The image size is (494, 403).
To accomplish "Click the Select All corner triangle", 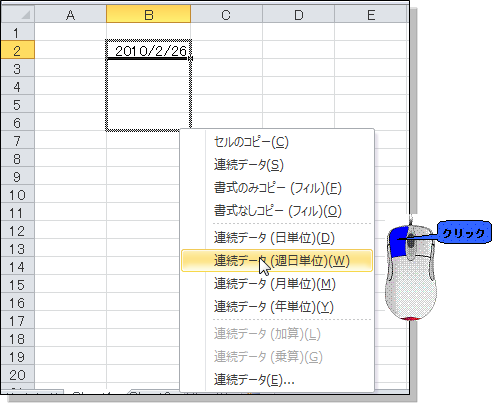I will 25,15.
